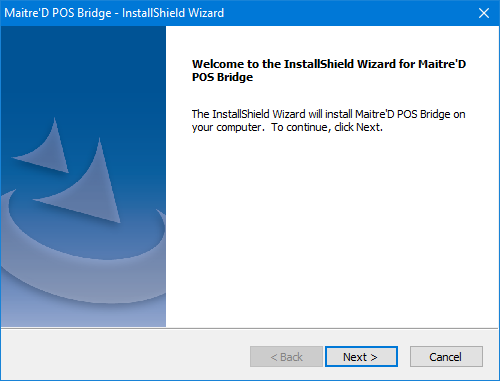Viewport: 500px width, 381px height.
Task: Click the gray footer area left of Back
Action: tap(125, 355)
